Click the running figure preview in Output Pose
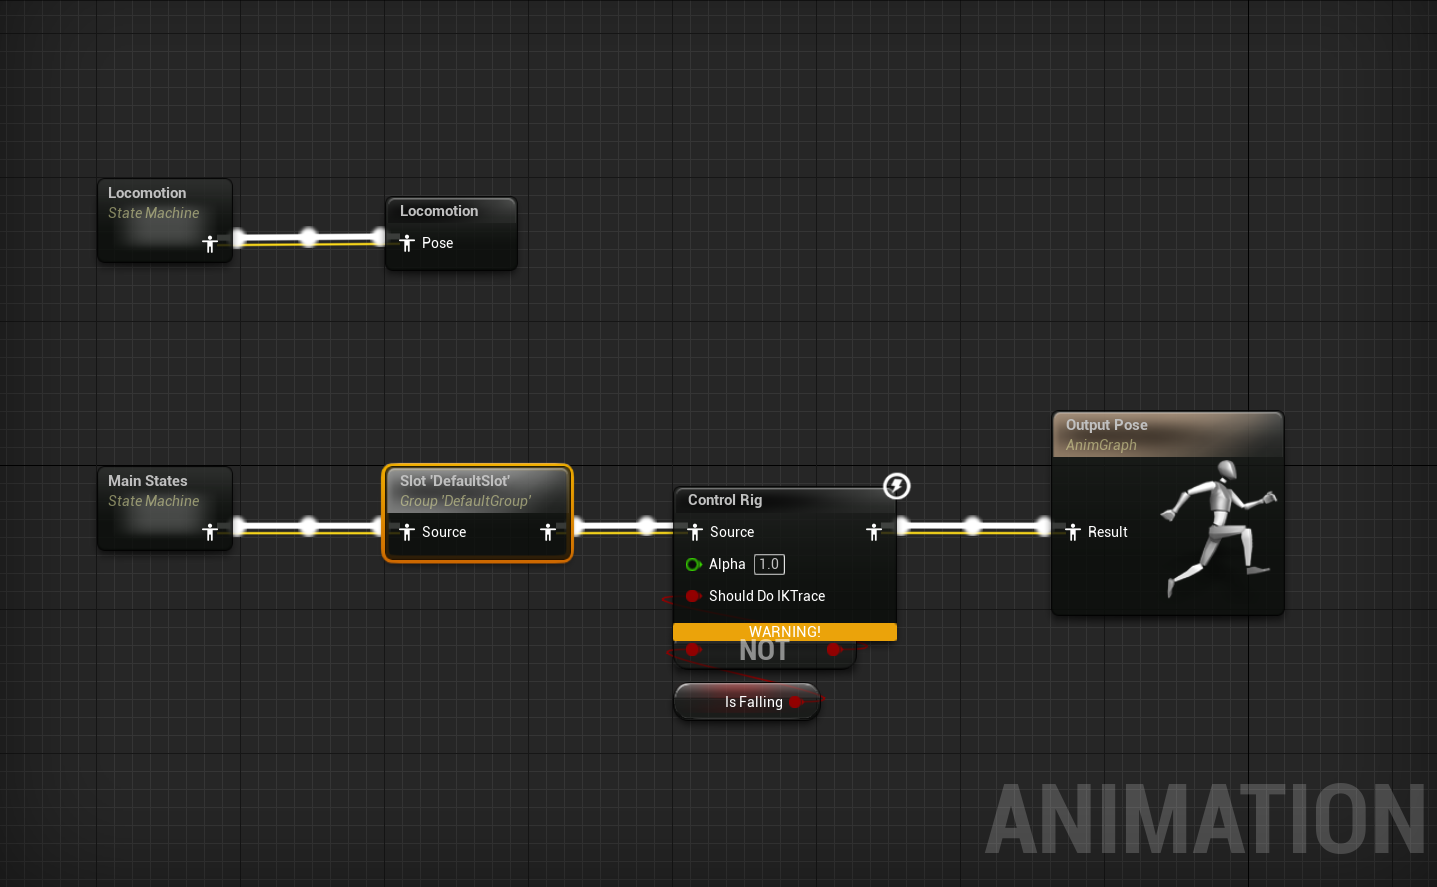The image size is (1437, 887). (x=1219, y=528)
